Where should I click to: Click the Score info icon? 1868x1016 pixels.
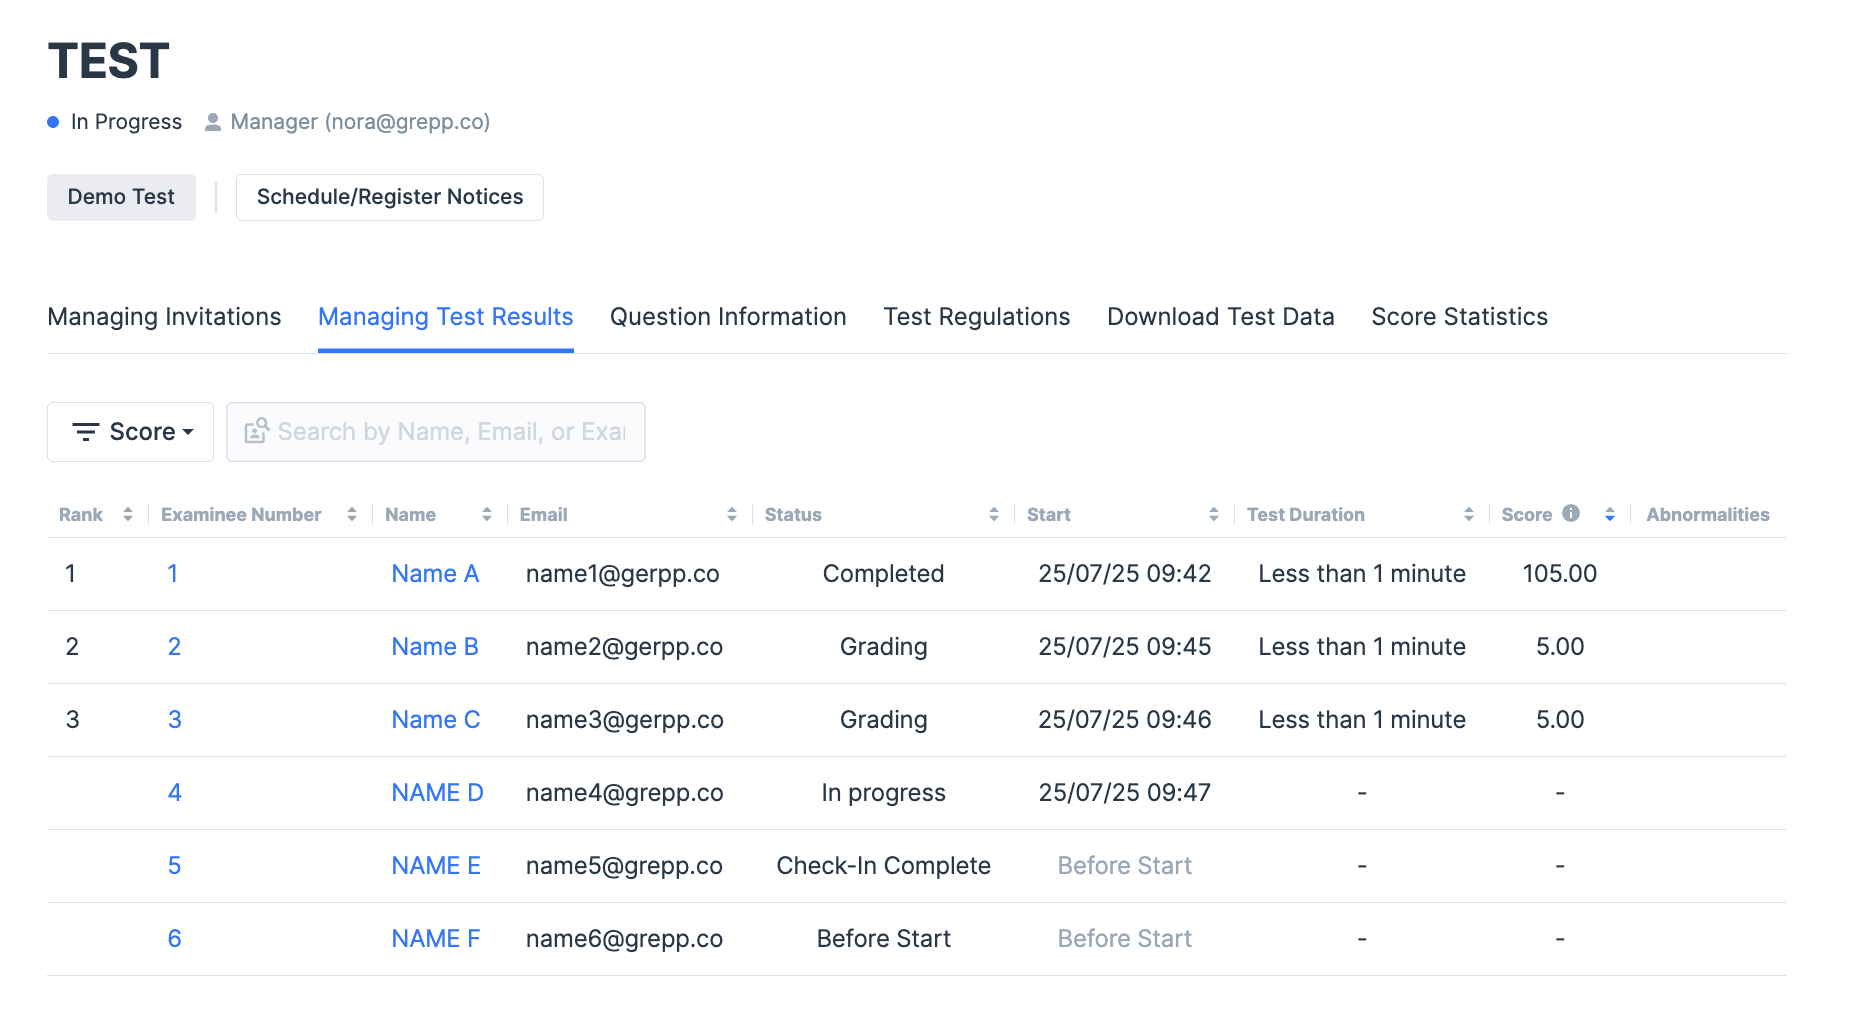point(1571,513)
